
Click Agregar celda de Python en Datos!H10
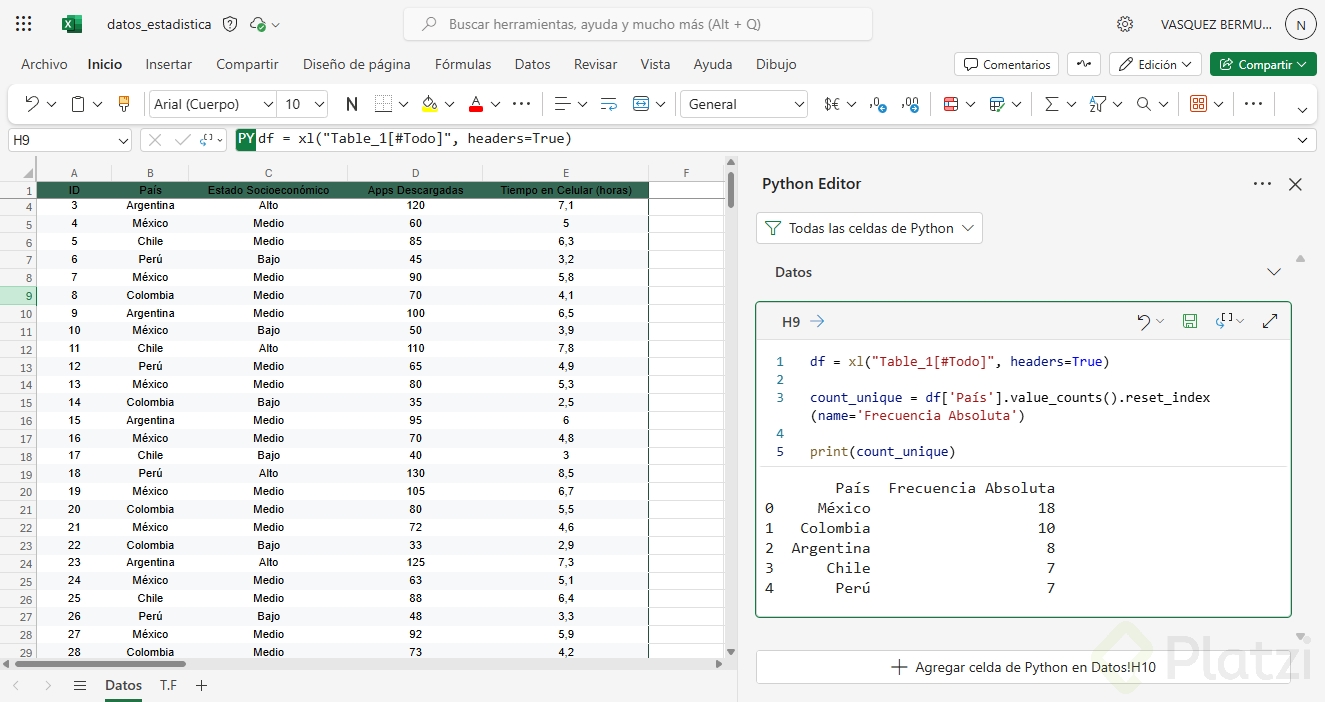coord(1023,667)
